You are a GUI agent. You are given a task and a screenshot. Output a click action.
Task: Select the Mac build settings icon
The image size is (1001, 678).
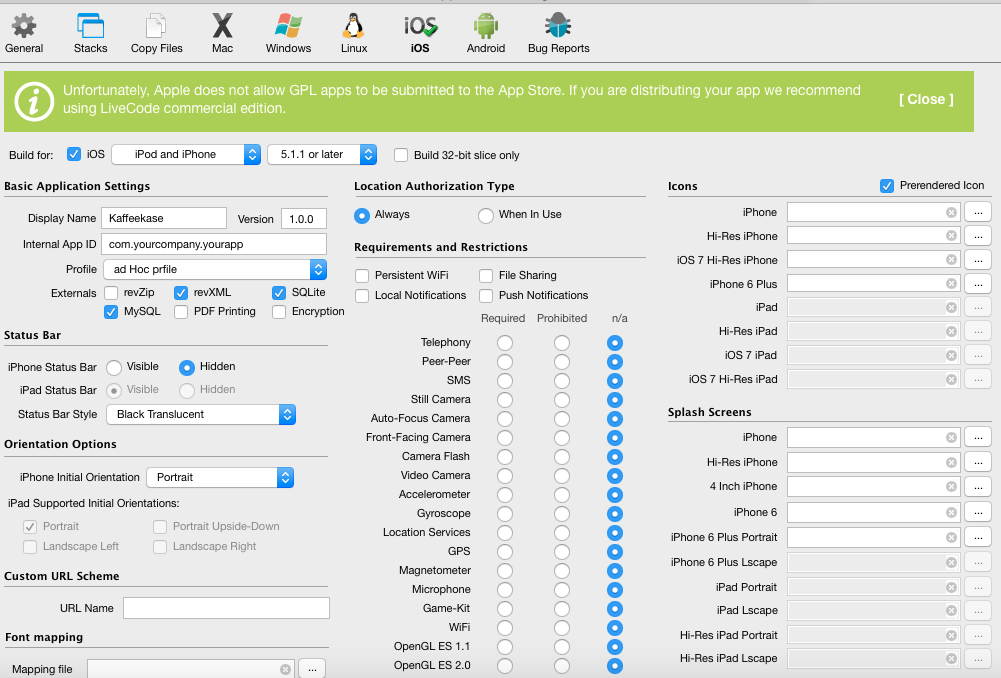pyautogui.click(x=223, y=32)
